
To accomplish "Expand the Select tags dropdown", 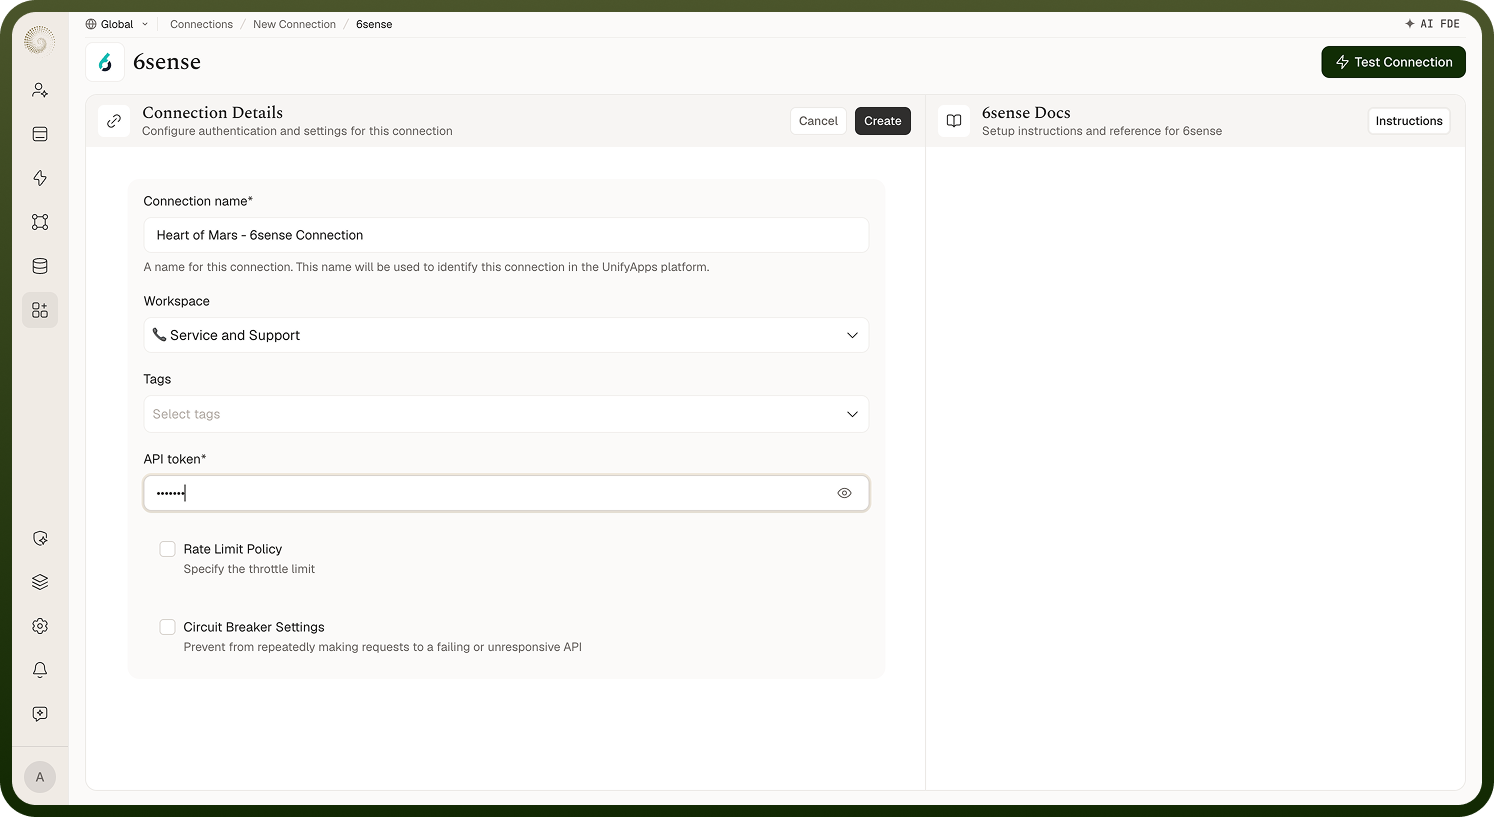I will pyautogui.click(x=506, y=414).
